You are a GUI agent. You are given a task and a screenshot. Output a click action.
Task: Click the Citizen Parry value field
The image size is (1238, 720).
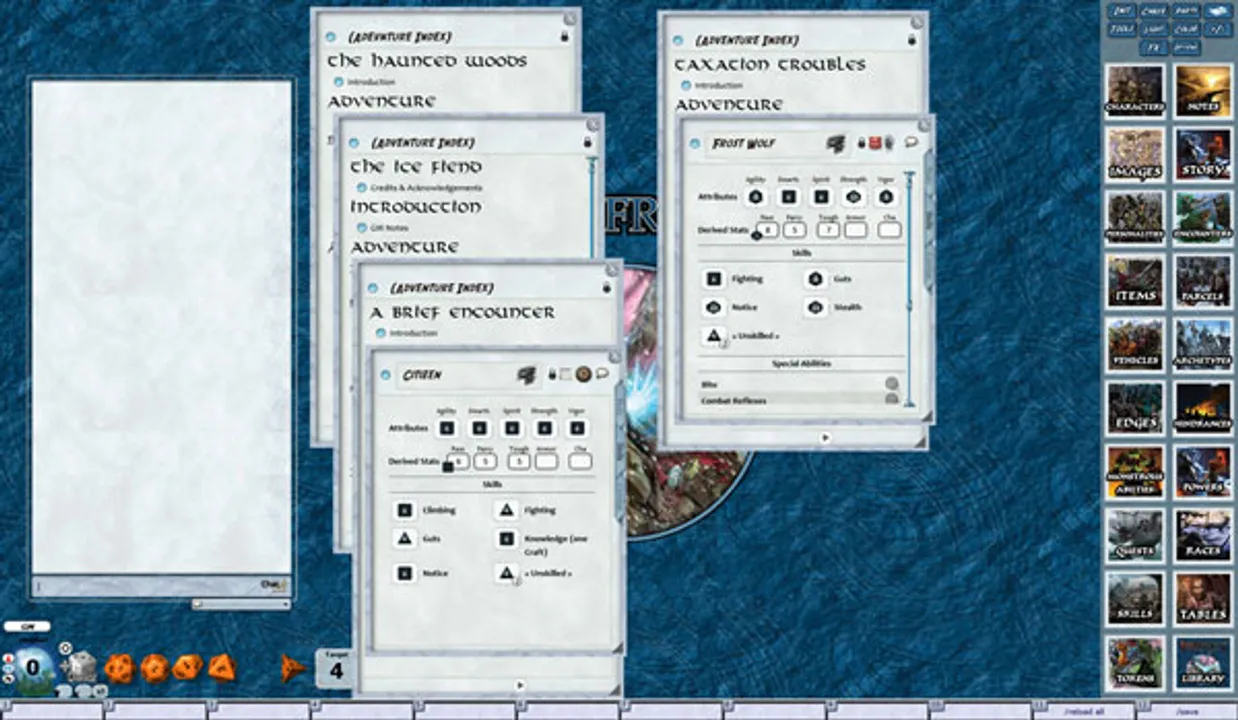coord(485,461)
